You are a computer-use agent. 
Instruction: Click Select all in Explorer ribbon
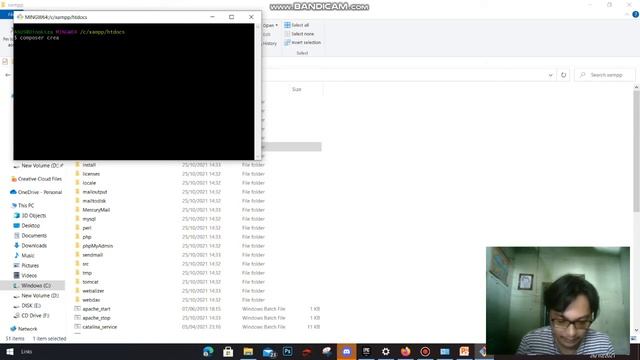pos(297,25)
